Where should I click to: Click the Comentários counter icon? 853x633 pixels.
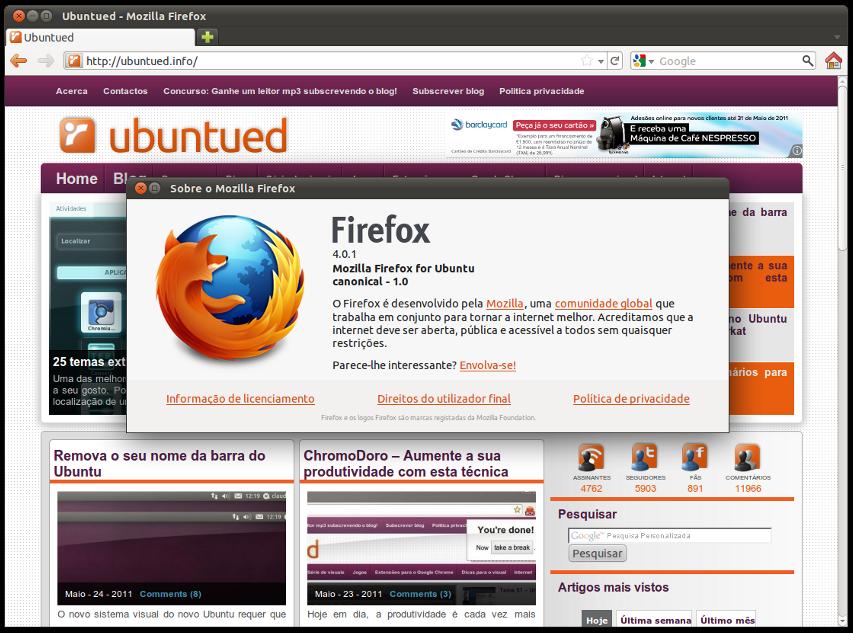[x=747, y=457]
